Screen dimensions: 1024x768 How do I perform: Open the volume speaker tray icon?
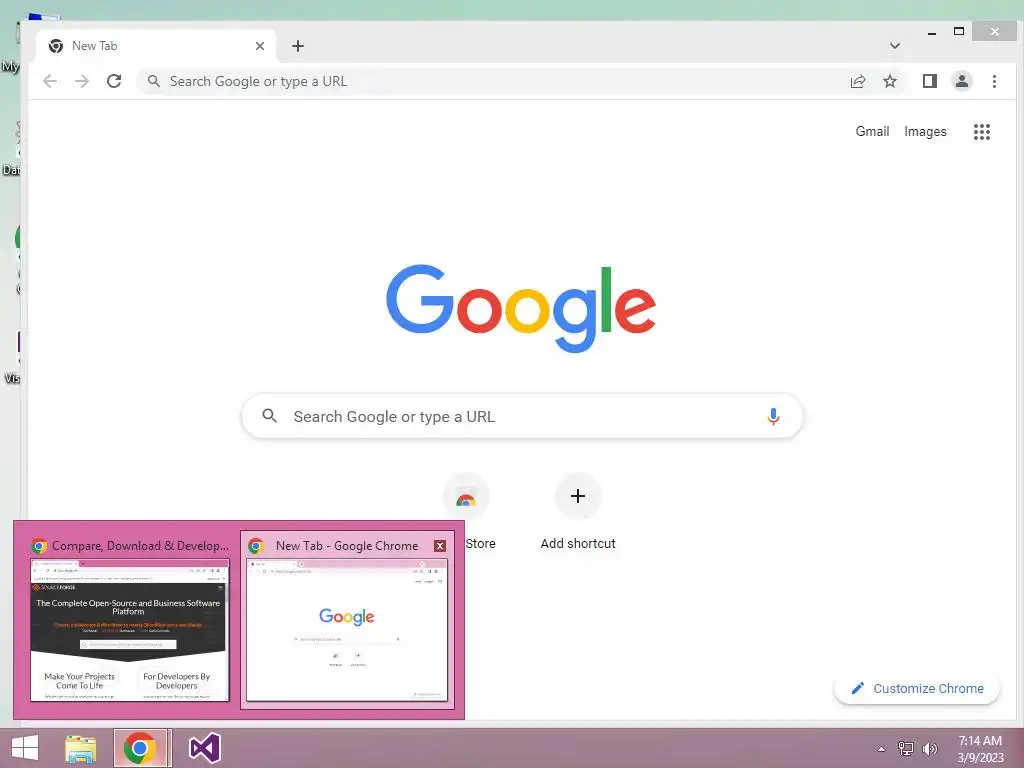[x=929, y=749]
